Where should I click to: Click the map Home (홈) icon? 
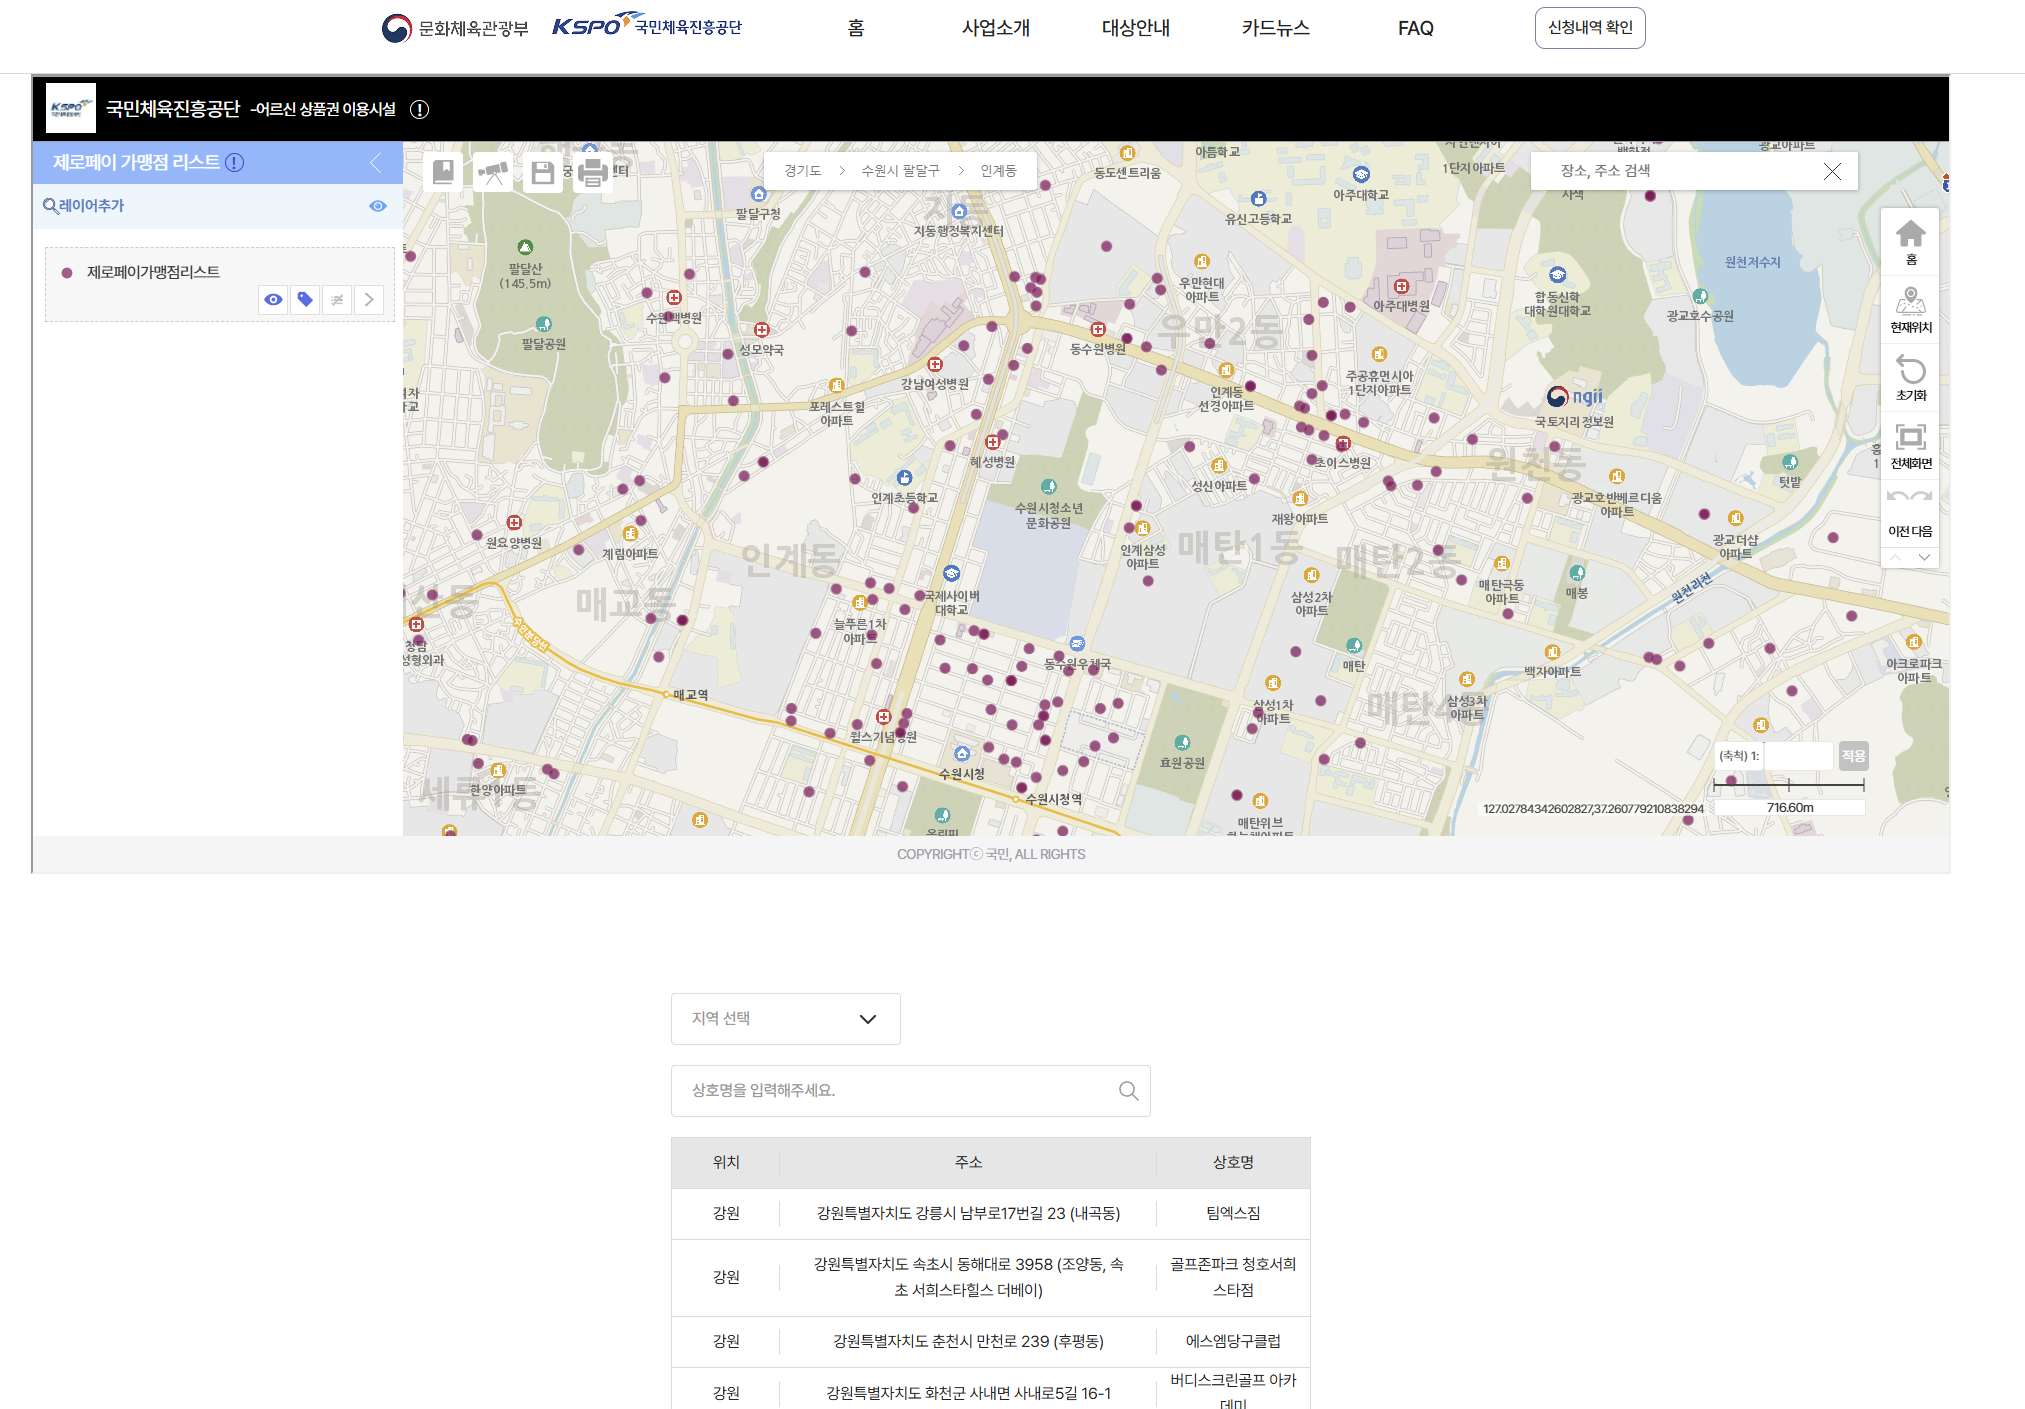(1910, 241)
